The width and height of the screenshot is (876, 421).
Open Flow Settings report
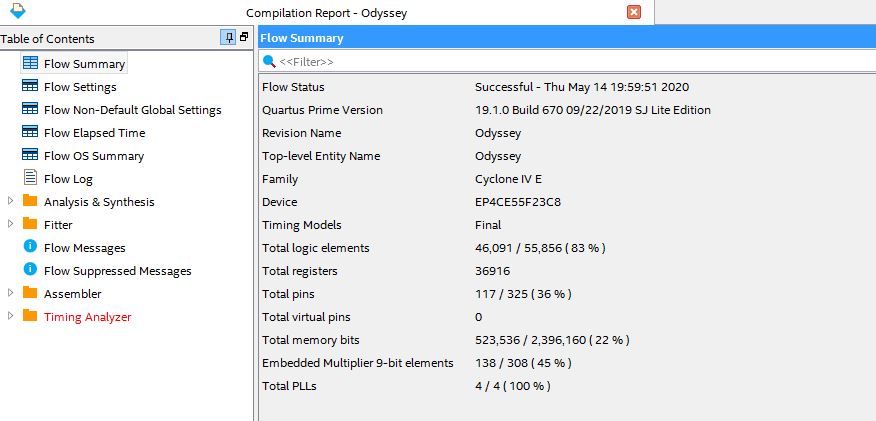[80, 87]
